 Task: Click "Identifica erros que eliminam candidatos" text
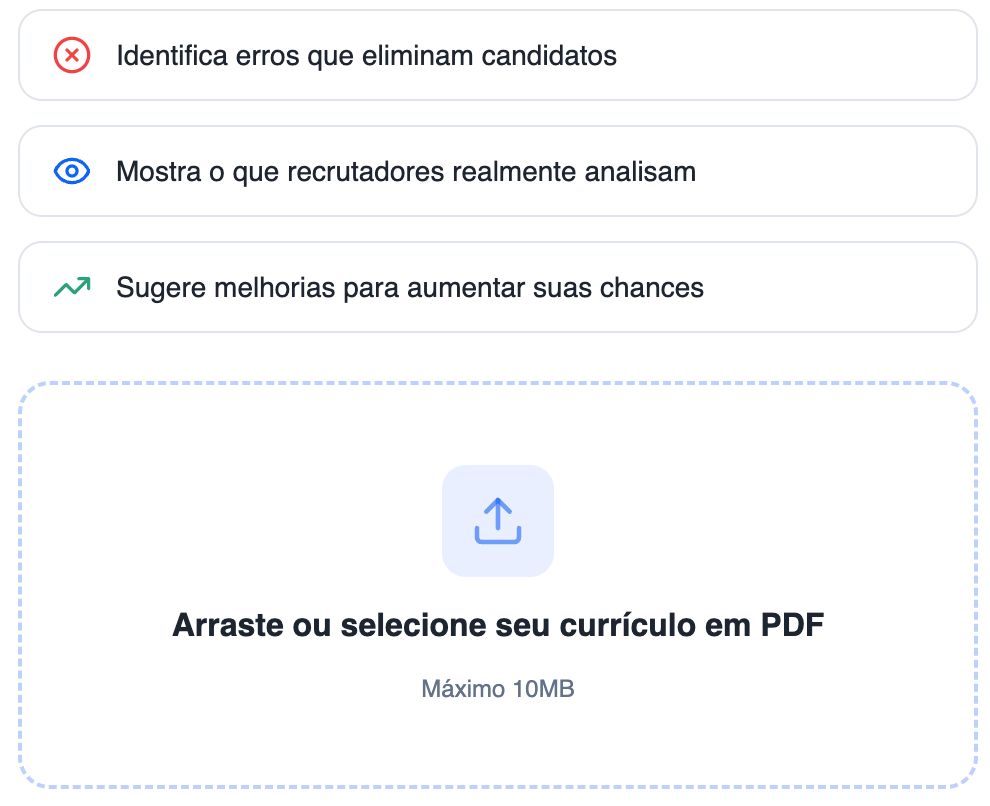[366, 56]
